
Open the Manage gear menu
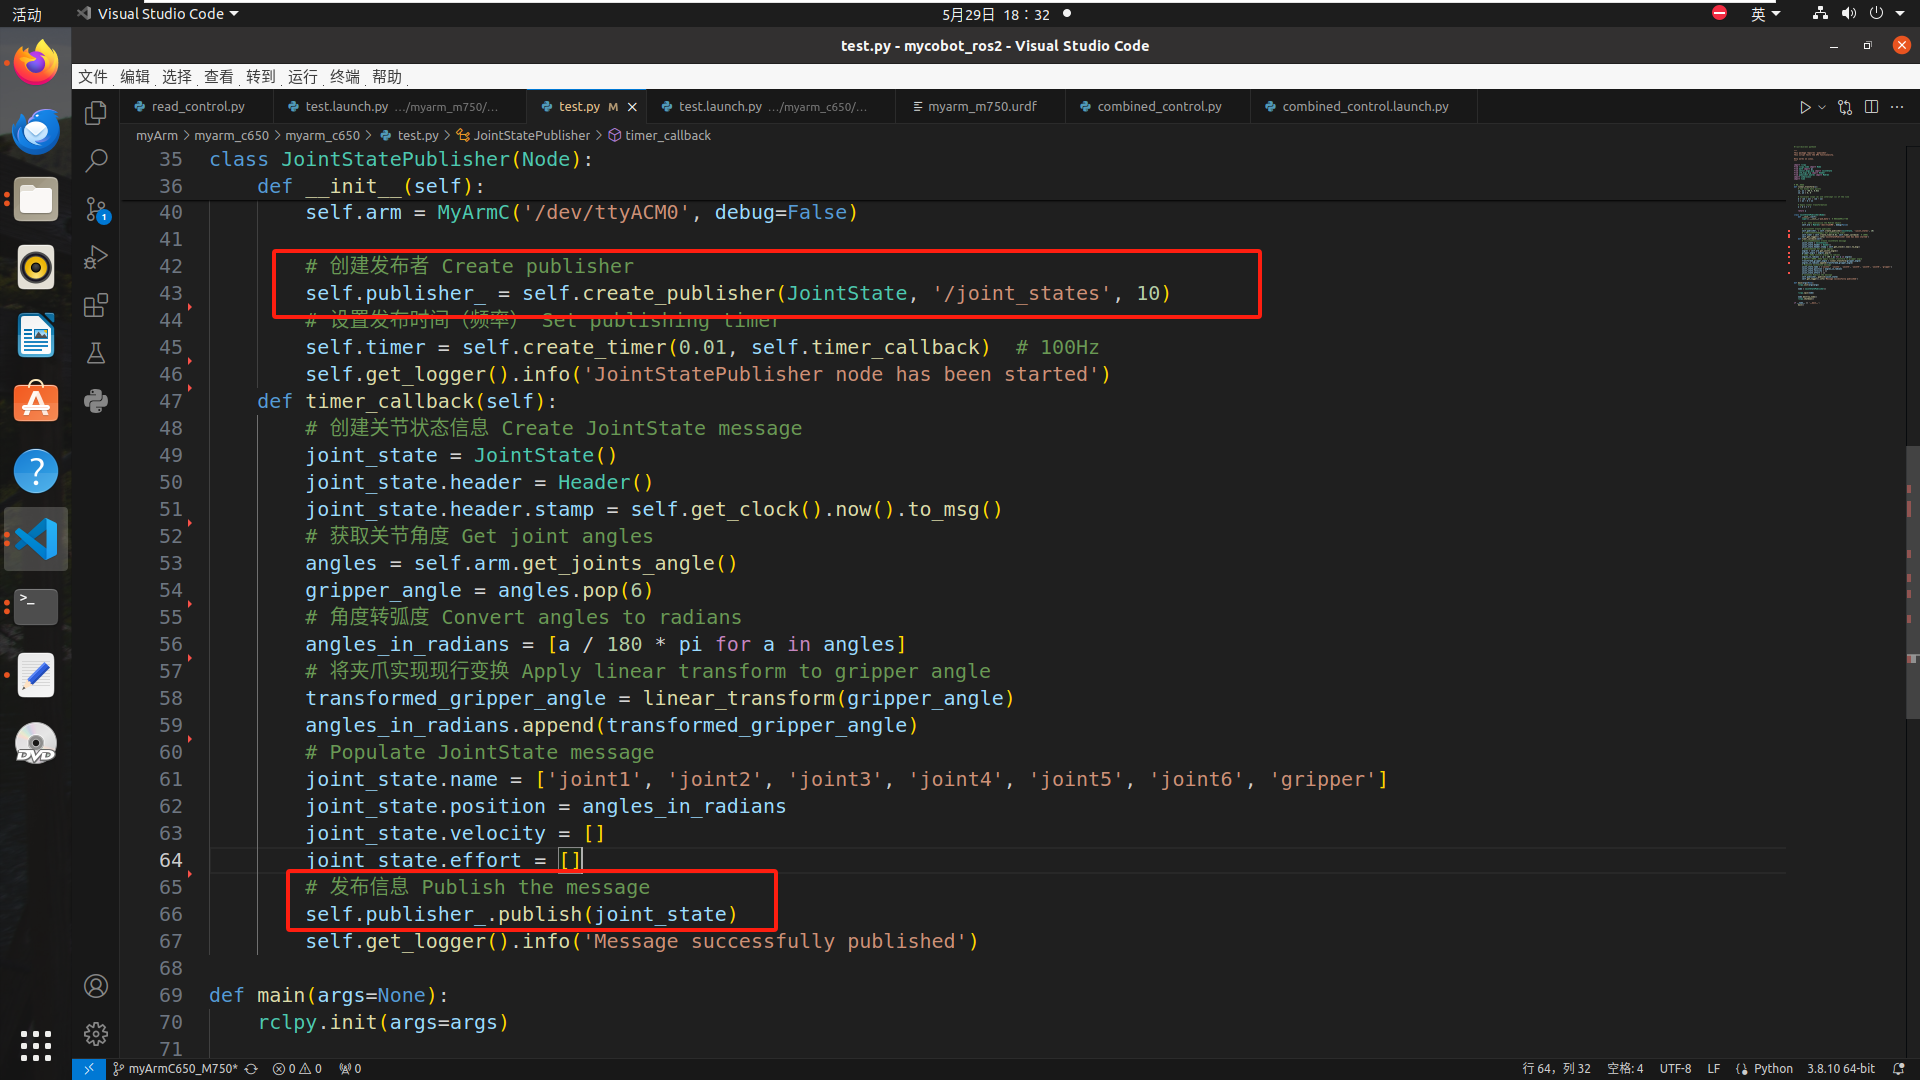[x=96, y=1033]
